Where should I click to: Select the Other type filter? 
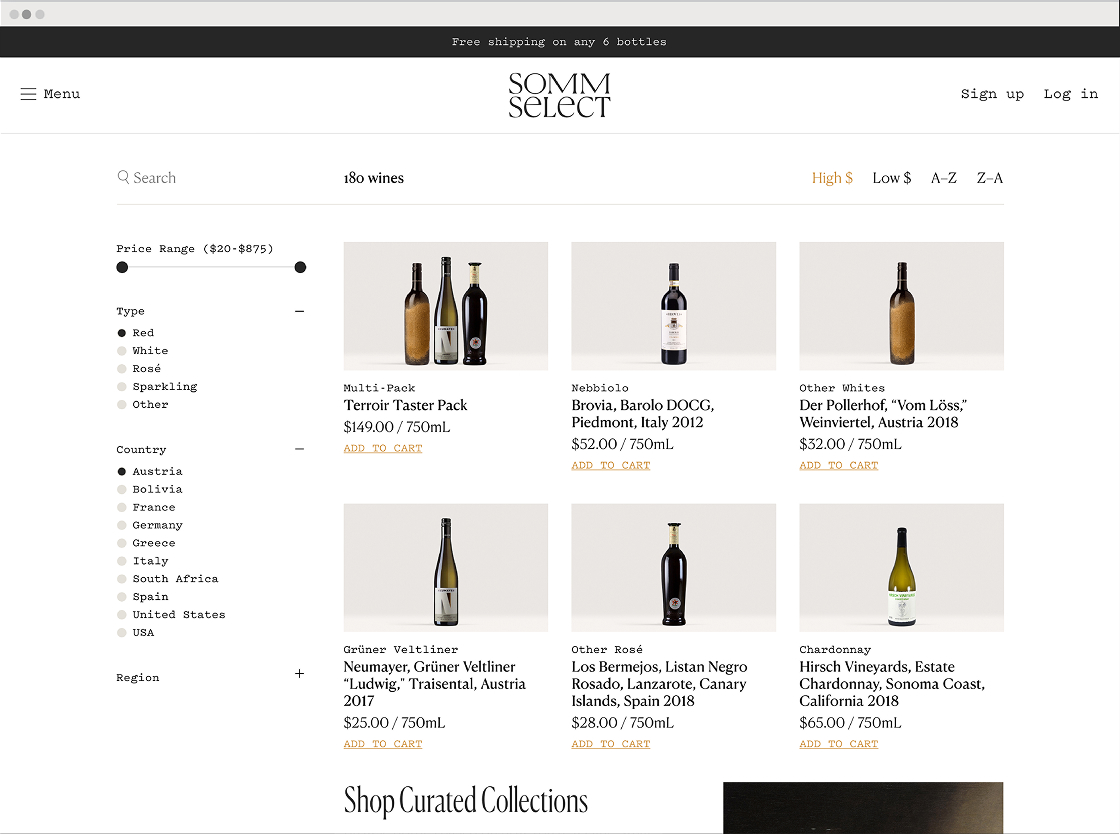(x=143, y=404)
